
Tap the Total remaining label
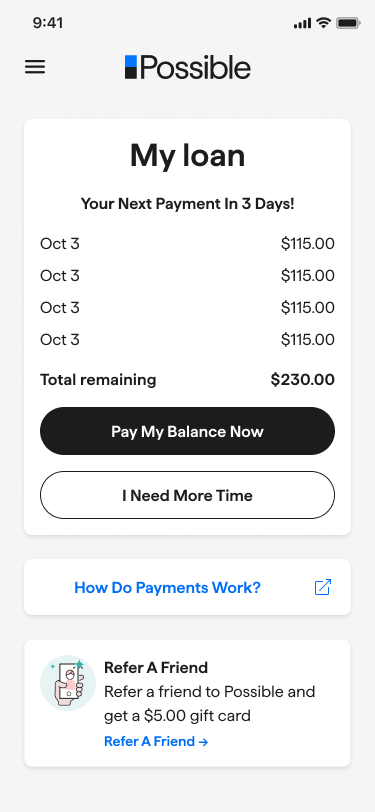click(x=98, y=380)
